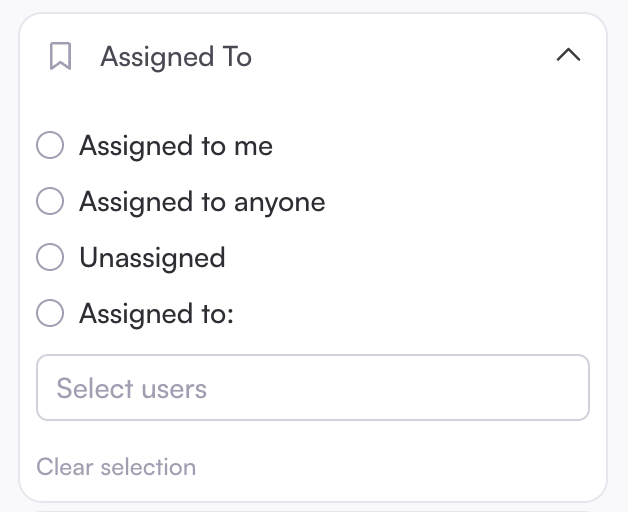The image size is (628, 512).
Task: Choose the "Assigned to anyone" radio button
Action: (x=50, y=202)
